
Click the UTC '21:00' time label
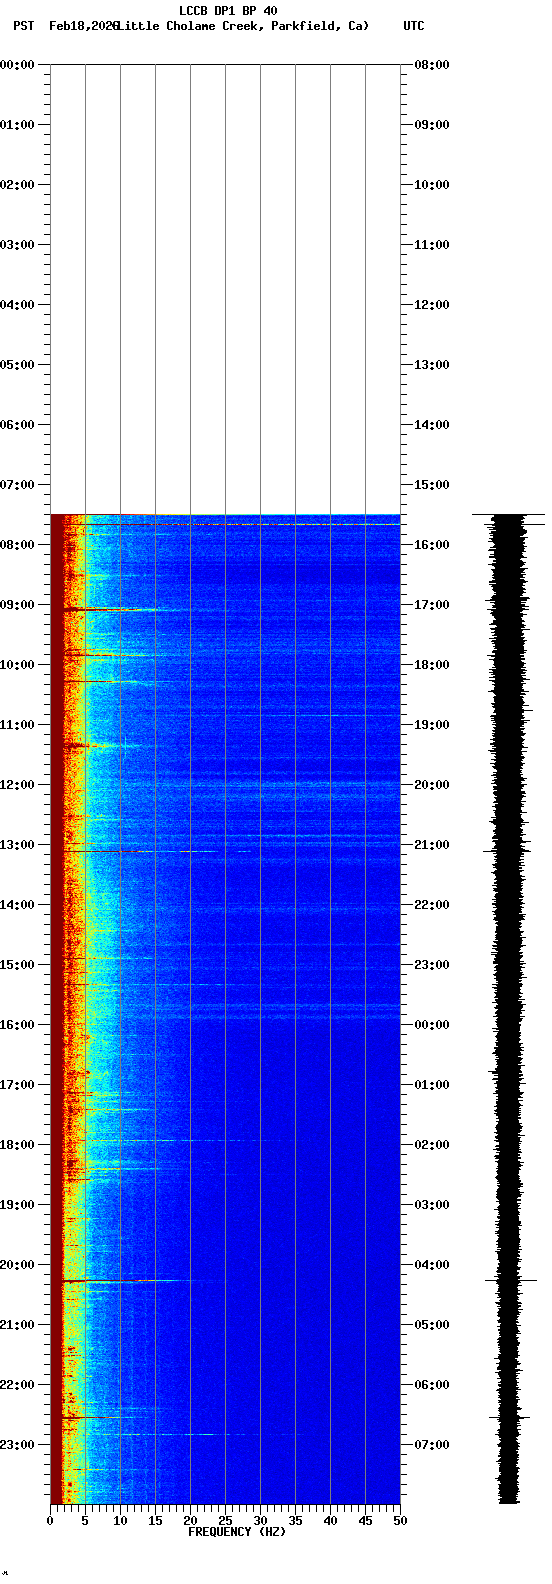(432, 845)
